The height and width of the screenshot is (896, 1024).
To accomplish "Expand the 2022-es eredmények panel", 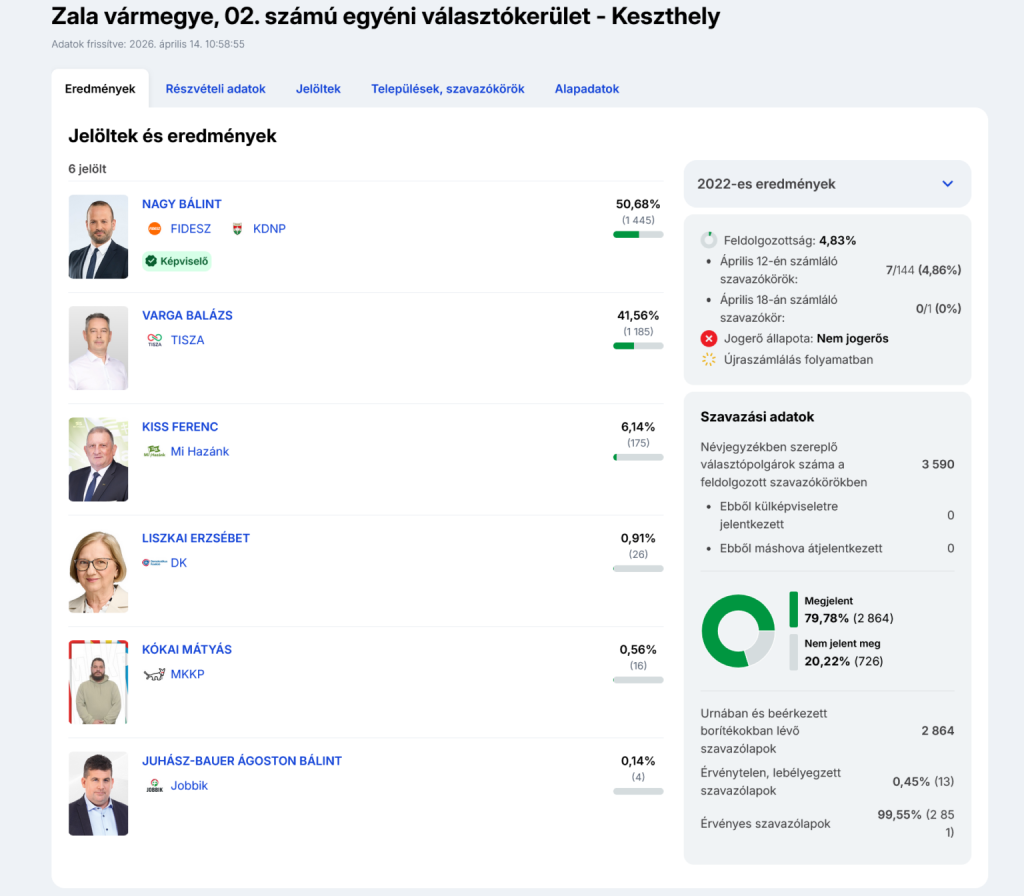I will 766,184.
